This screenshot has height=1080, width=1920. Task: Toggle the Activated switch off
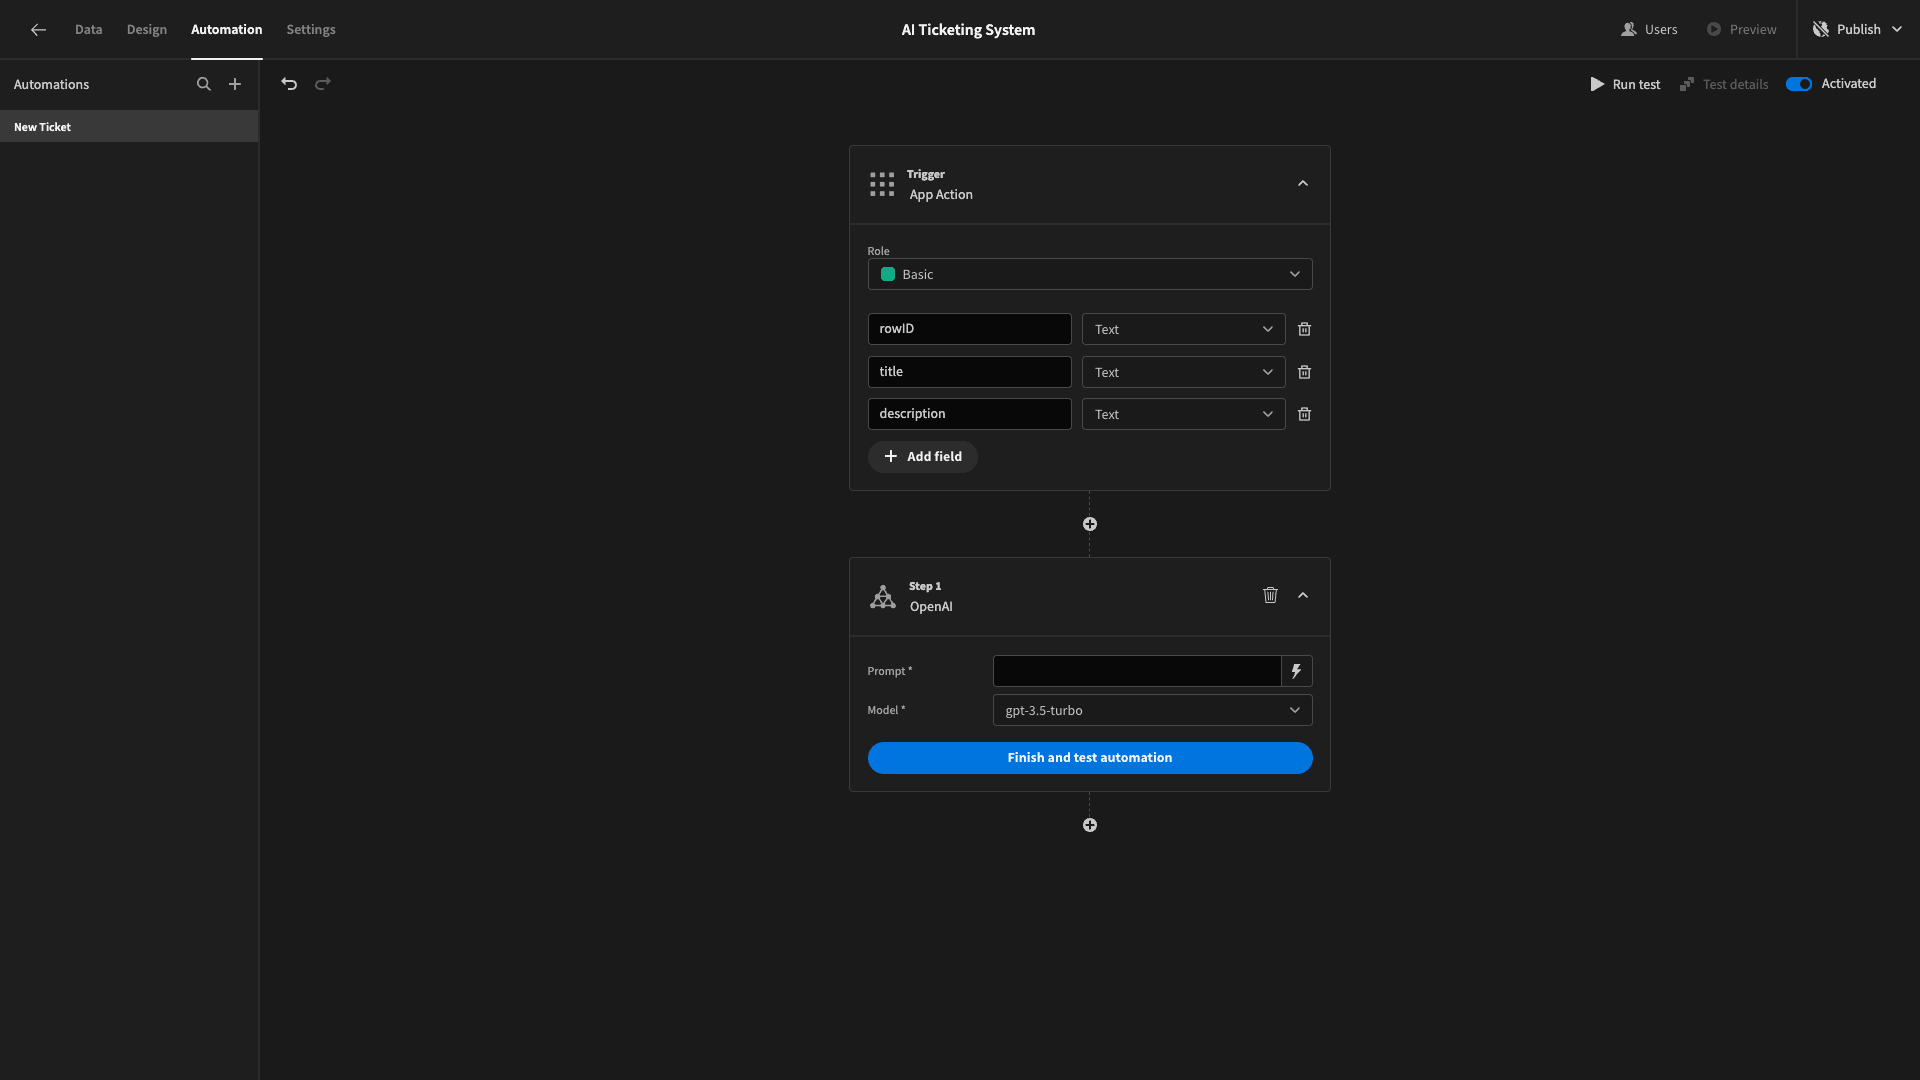pos(1799,84)
